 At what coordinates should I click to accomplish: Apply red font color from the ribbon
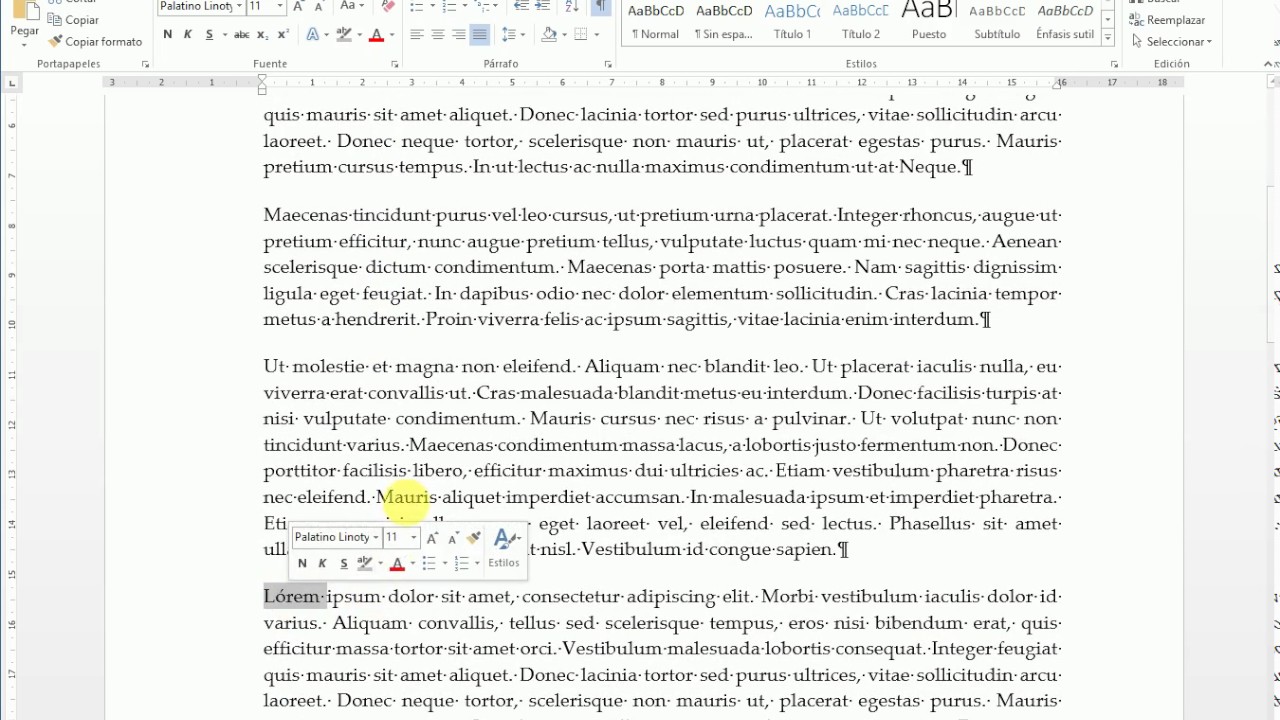376,35
